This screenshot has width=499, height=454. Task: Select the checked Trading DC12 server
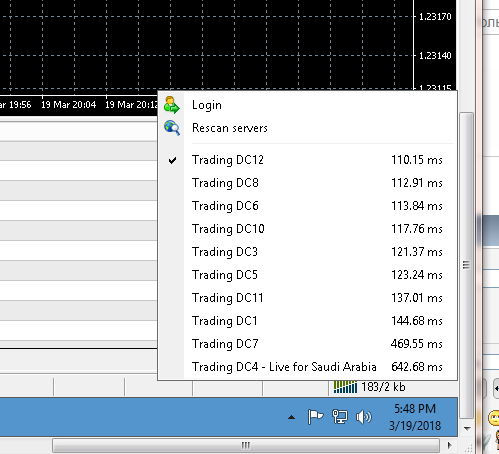pyautogui.click(x=307, y=160)
